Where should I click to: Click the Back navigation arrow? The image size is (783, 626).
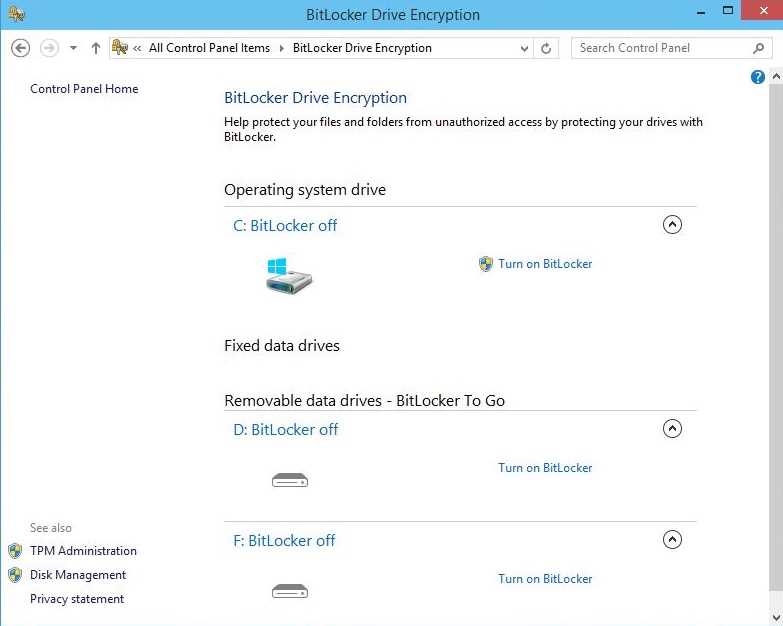[x=20, y=48]
